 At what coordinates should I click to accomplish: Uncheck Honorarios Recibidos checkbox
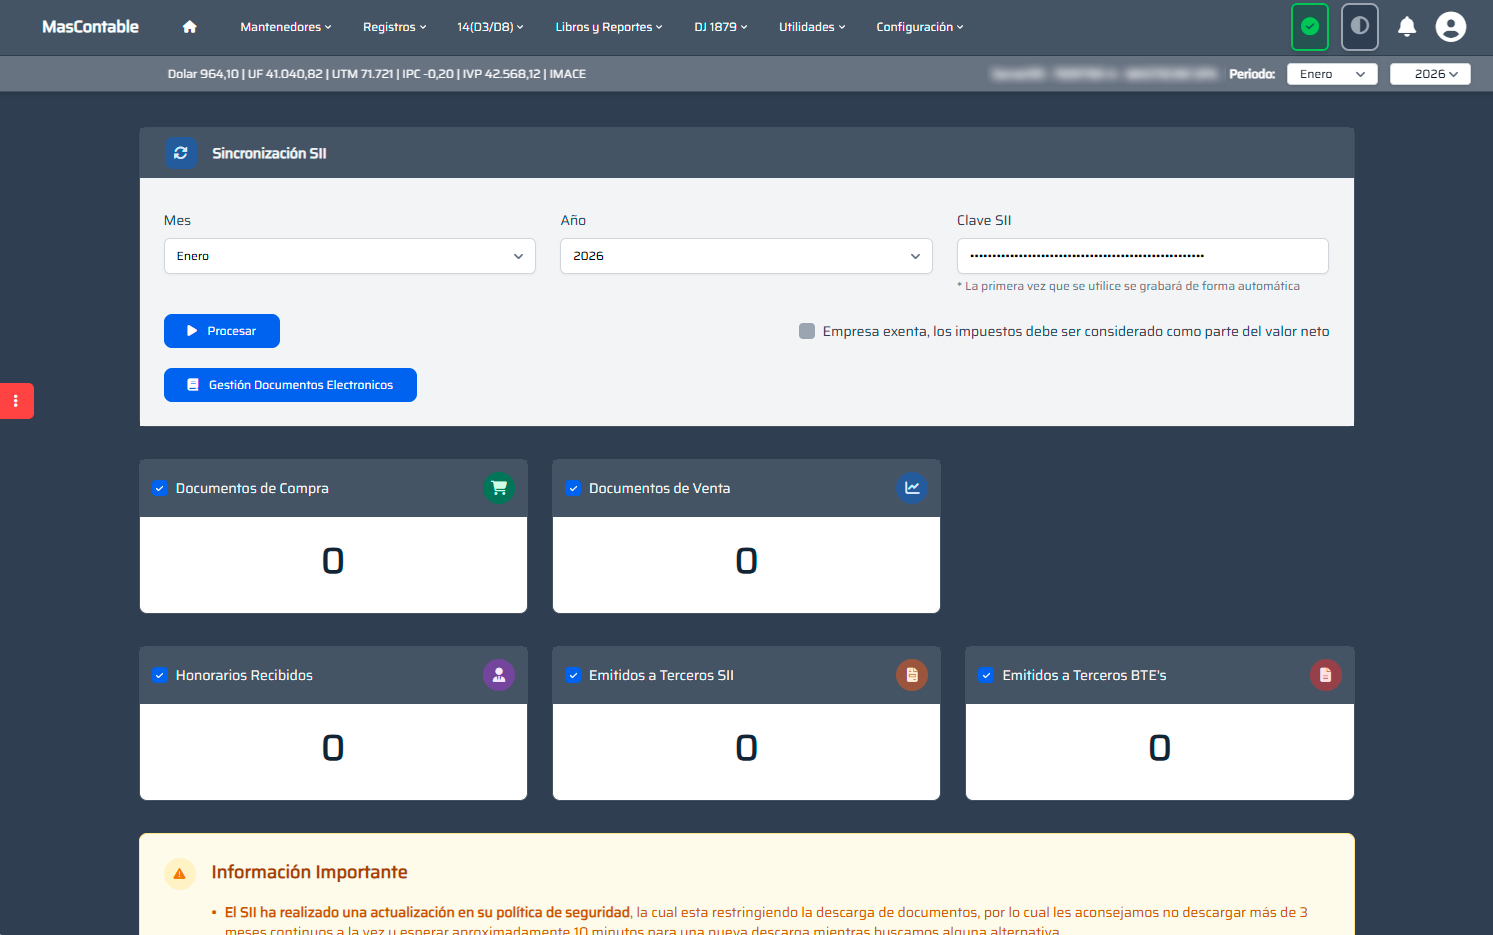tap(160, 675)
